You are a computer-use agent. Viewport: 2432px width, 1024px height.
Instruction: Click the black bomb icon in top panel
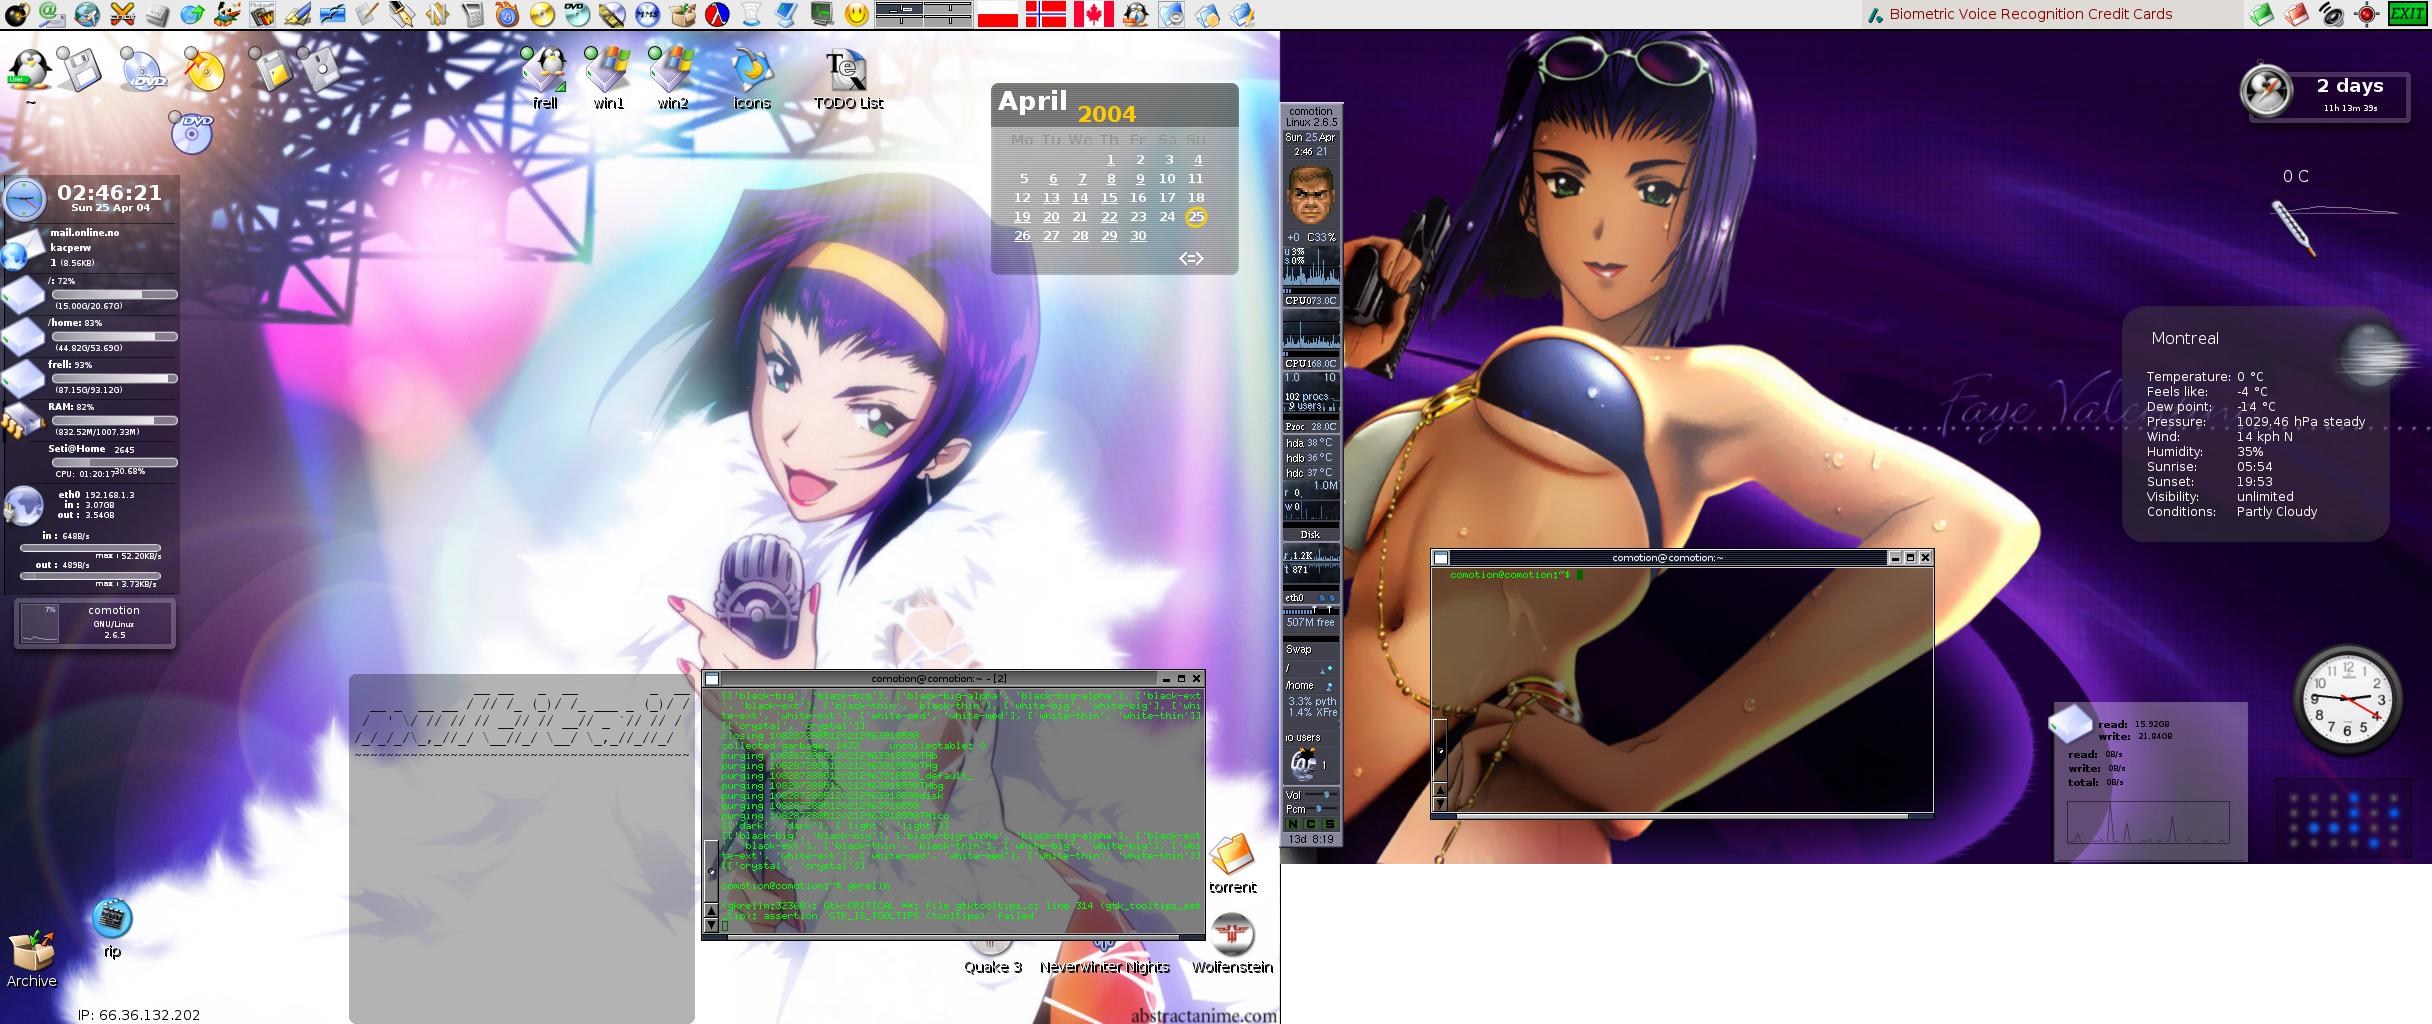pos(16,14)
